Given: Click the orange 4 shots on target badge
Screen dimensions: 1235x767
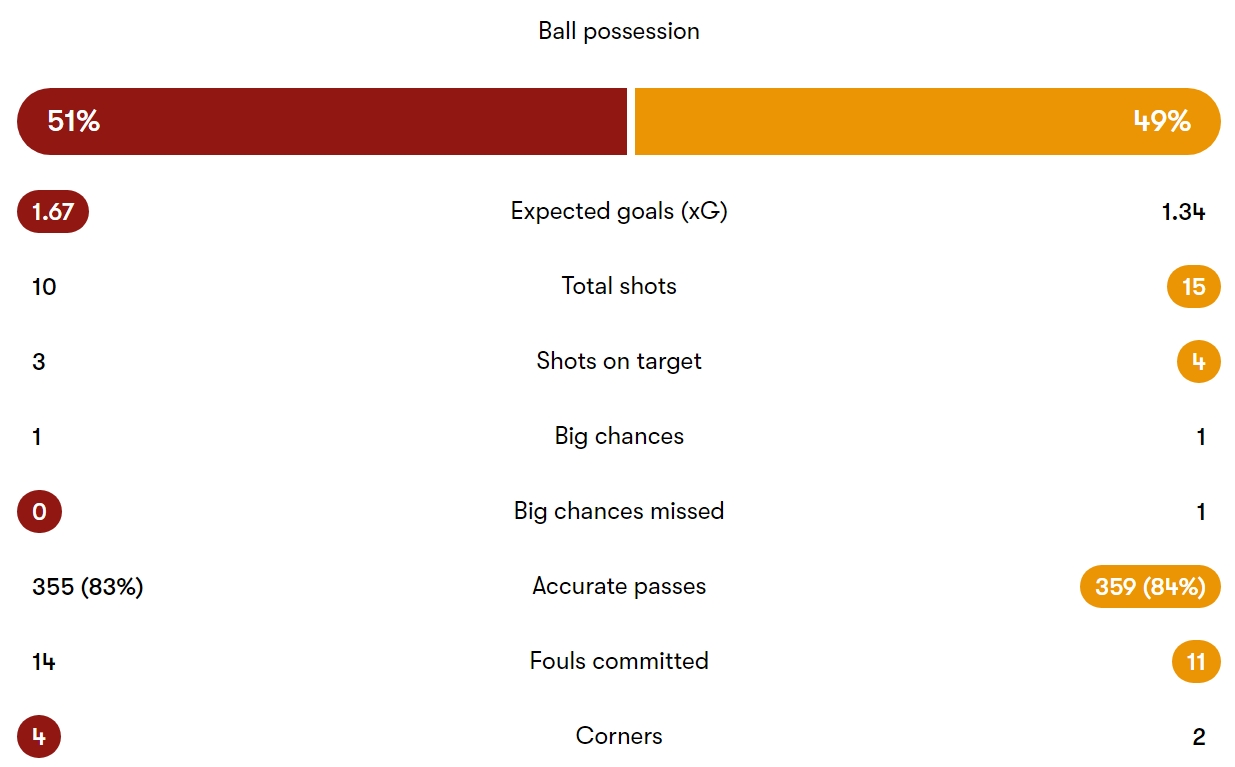Looking at the screenshot, I should 1199,362.
